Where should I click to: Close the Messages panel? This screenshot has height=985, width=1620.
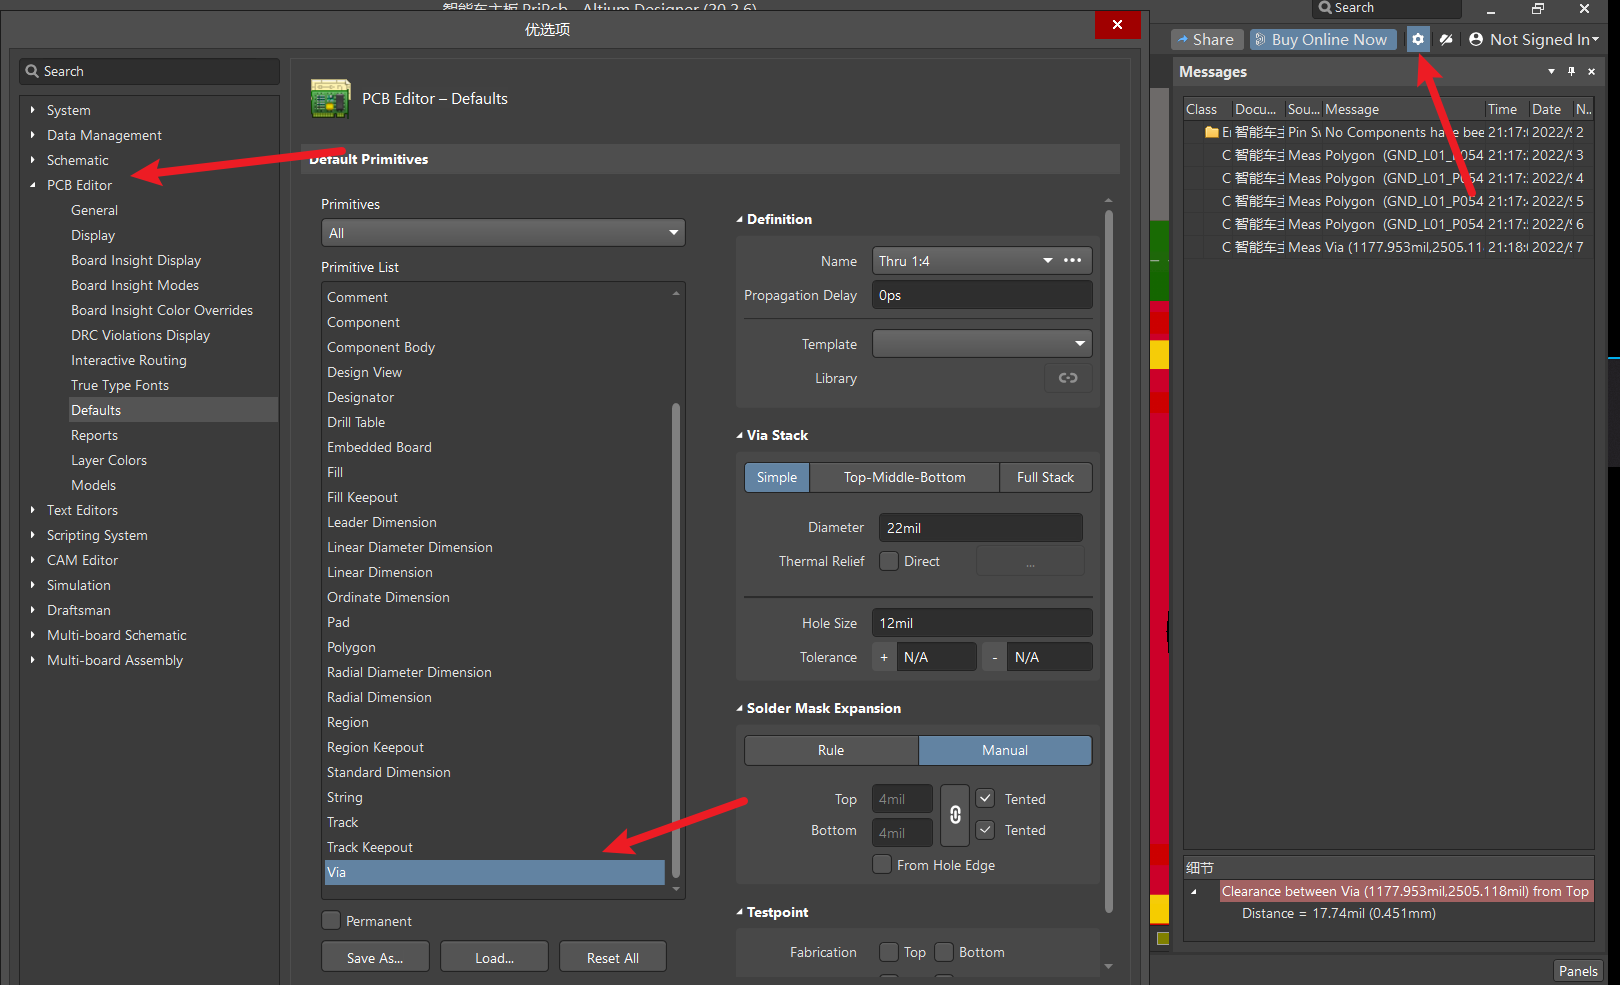point(1591,71)
